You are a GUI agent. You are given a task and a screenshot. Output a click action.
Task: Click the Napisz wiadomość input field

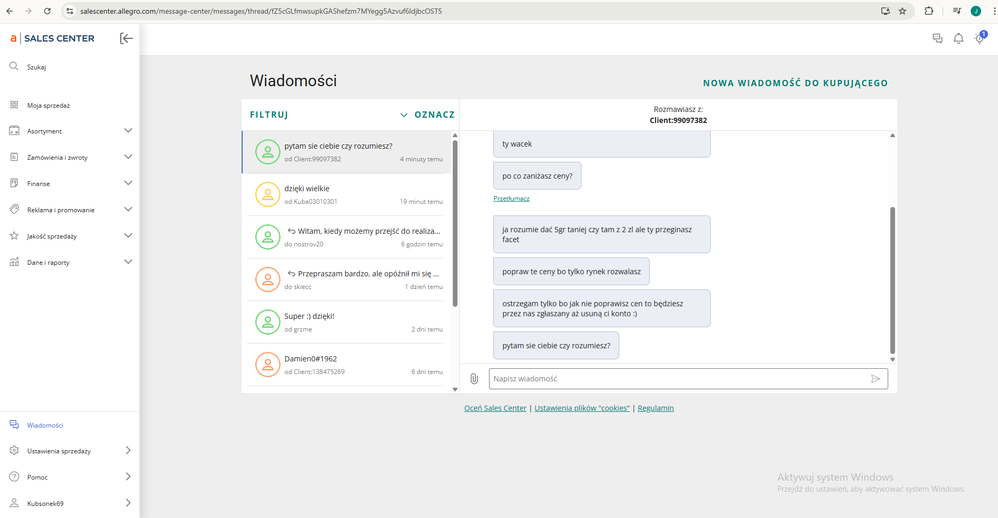[678, 379]
